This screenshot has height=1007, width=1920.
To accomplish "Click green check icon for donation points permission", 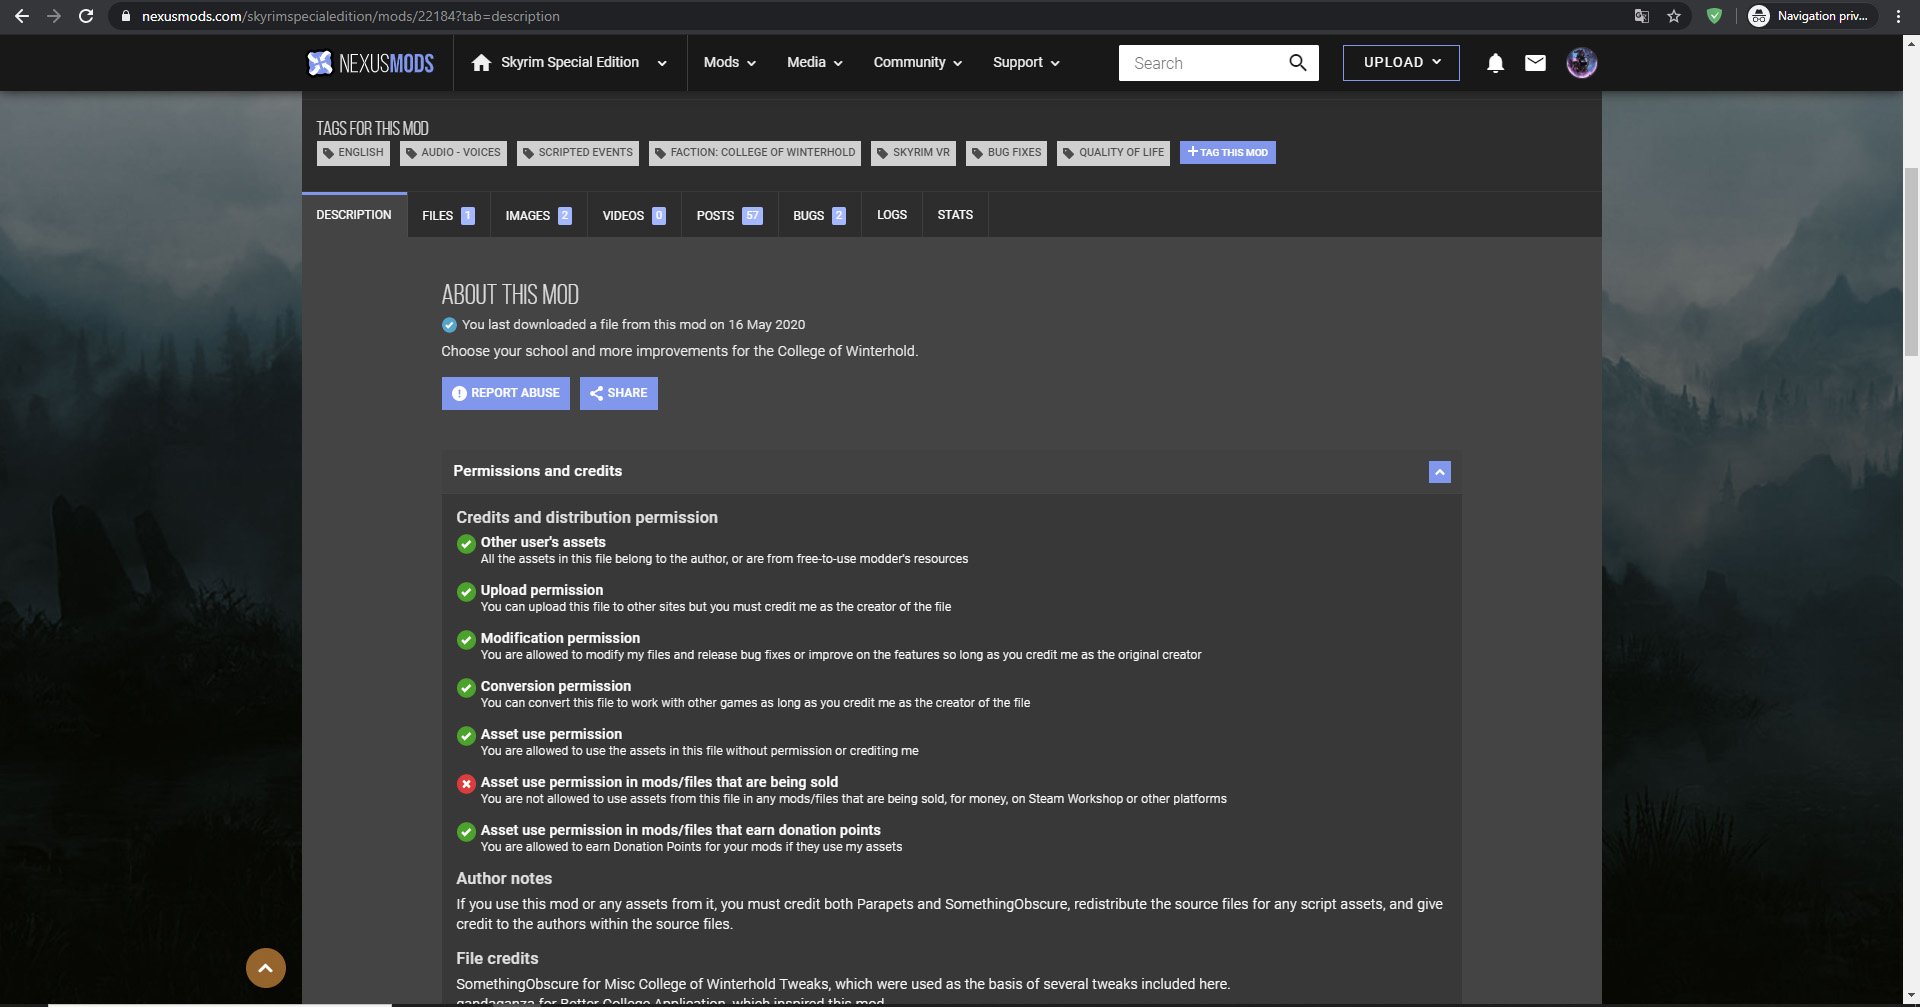I will (466, 832).
